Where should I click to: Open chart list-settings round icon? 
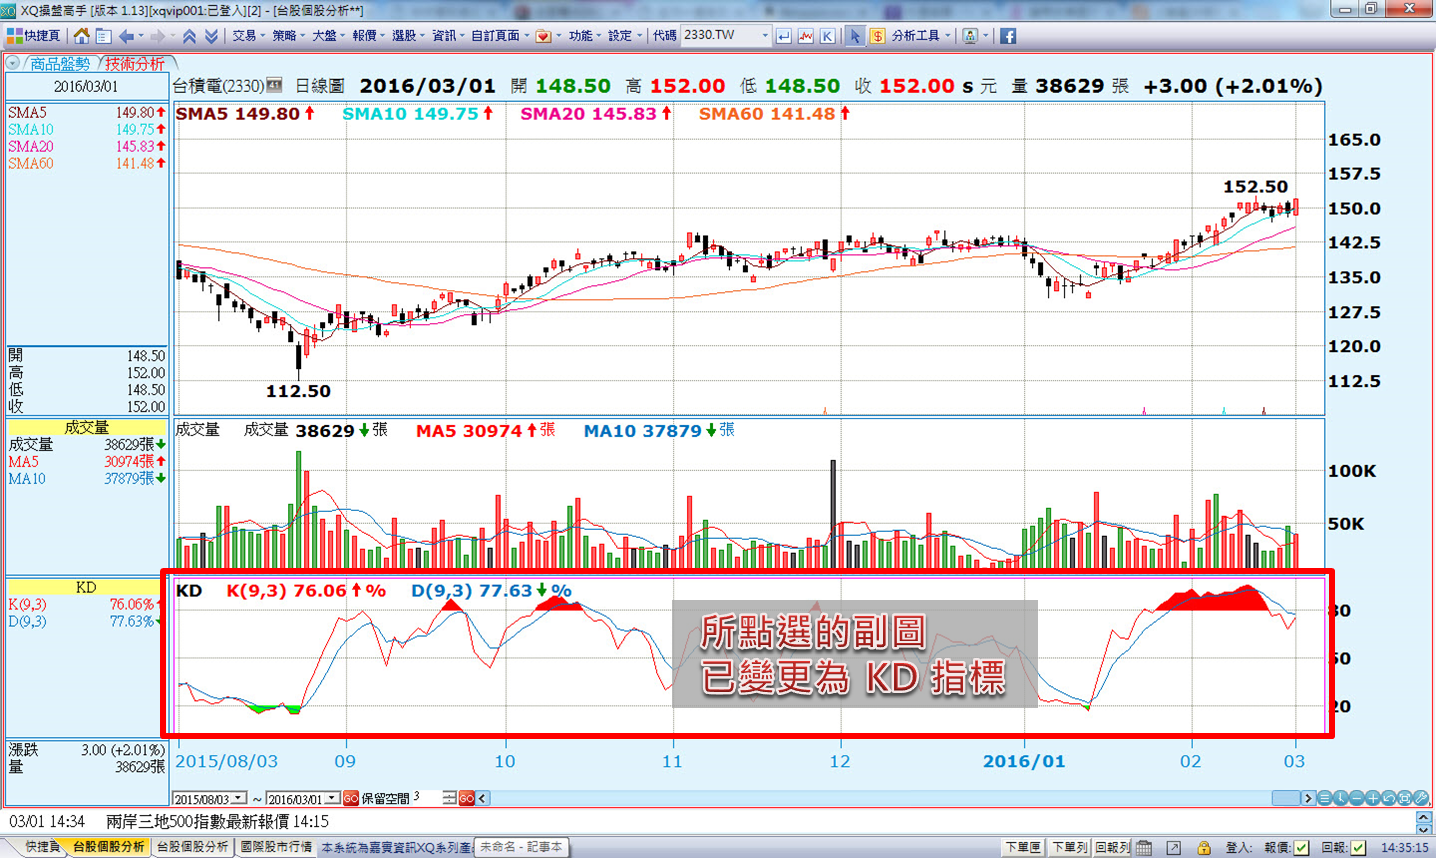[1324, 798]
